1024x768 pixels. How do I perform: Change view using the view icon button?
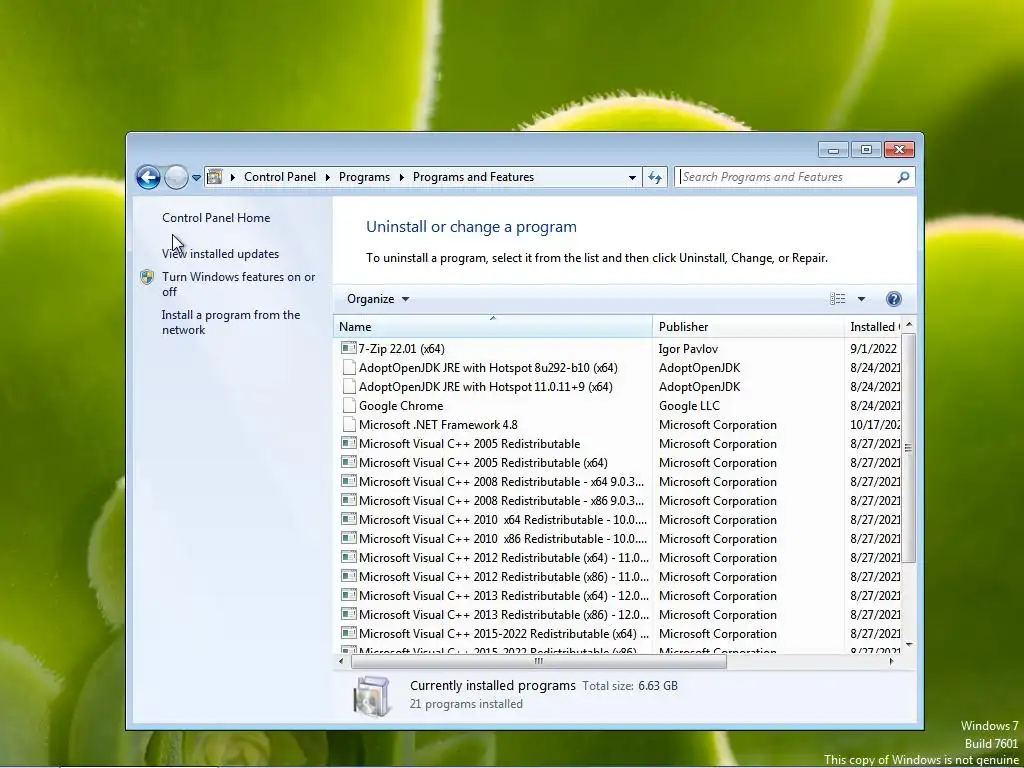(837, 298)
